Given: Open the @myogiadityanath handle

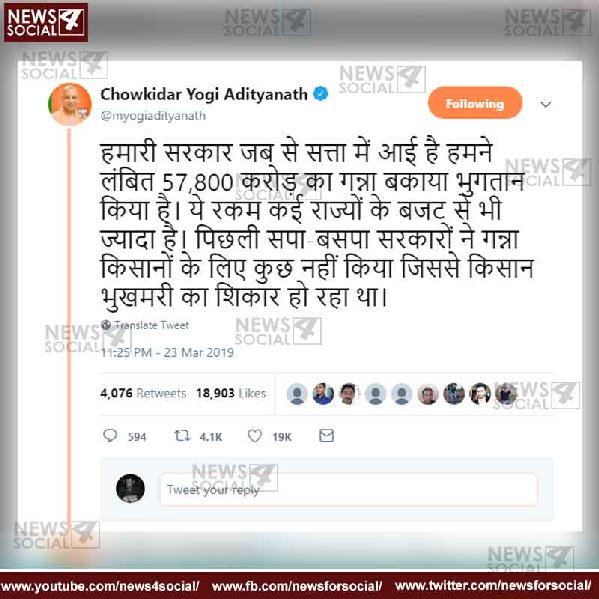Looking at the screenshot, I should [153, 116].
